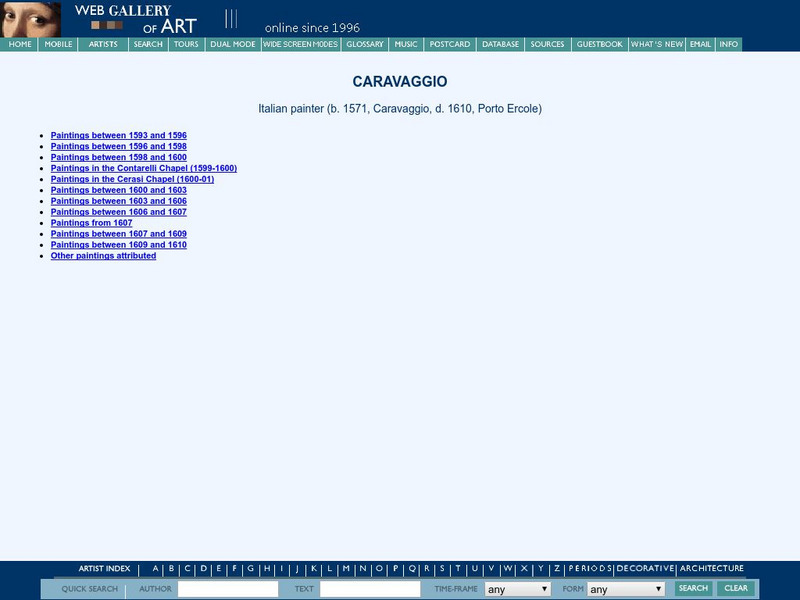
Task: Jump to artist index letter L
Action: (330, 568)
